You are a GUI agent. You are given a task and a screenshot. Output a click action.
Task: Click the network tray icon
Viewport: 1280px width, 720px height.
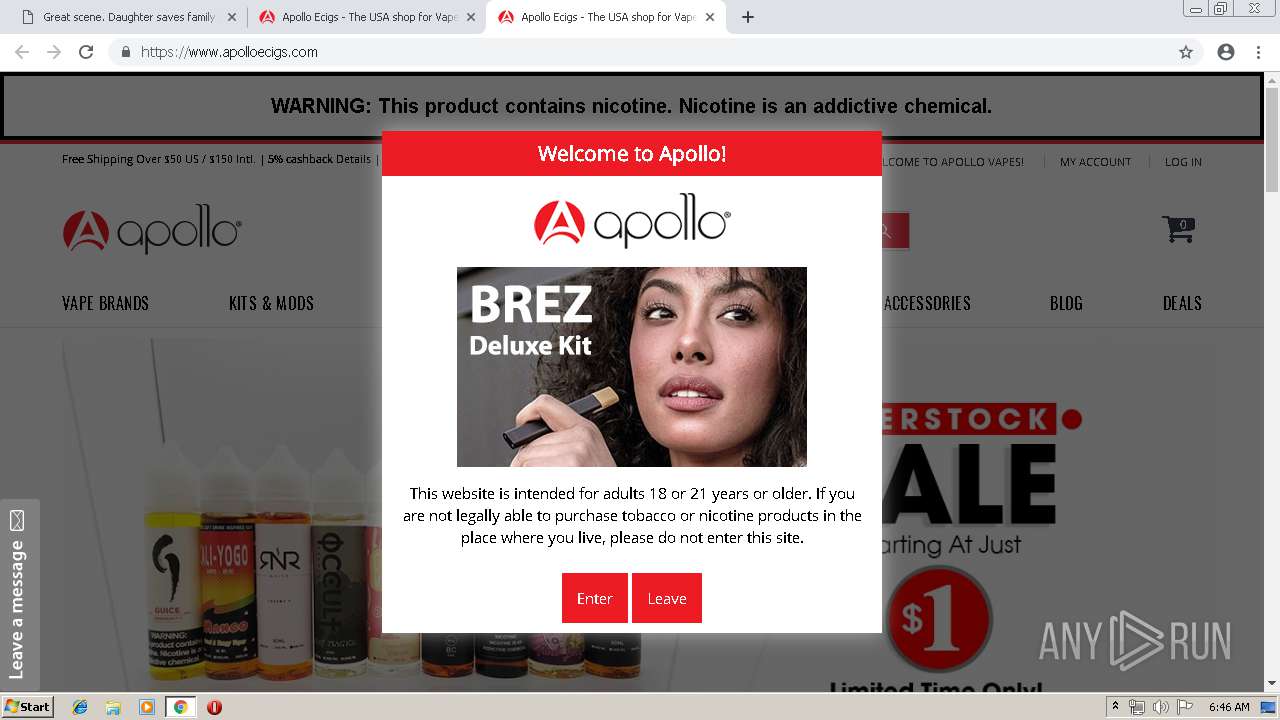[1137, 707]
